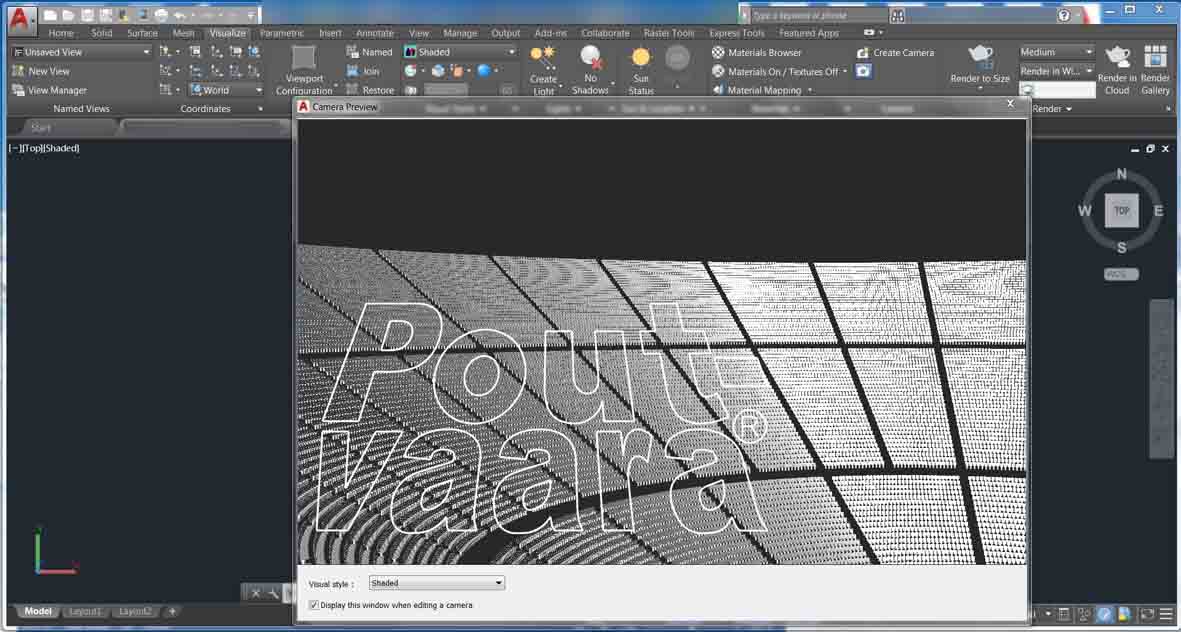Click the New file icon in Quick Access toolbar
Image resolution: width=1181 pixels, height=632 pixels.
(x=50, y=15)
